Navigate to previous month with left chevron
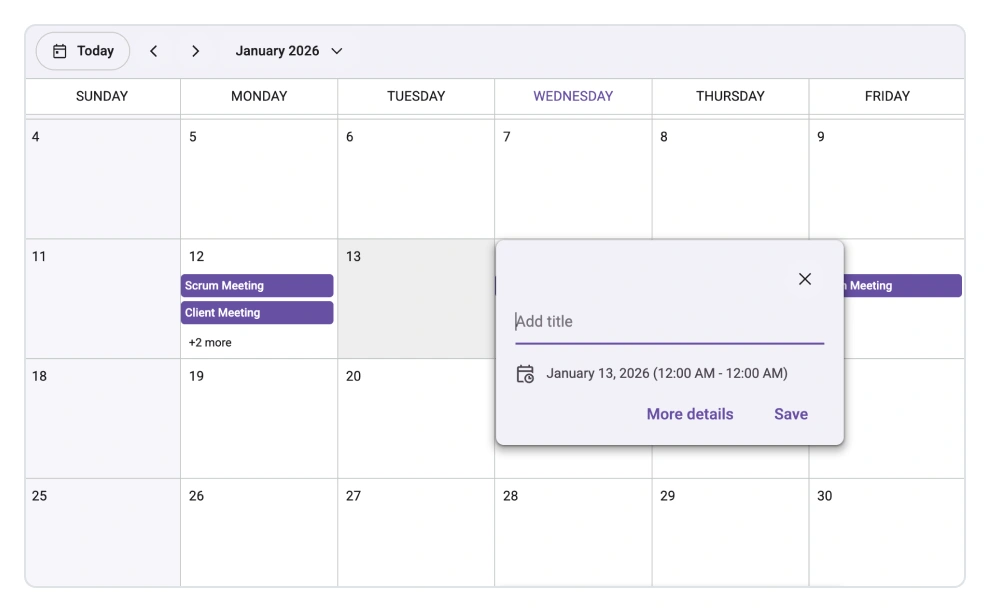The height and width of the screenshot is (612, 990). pos(153,50)
